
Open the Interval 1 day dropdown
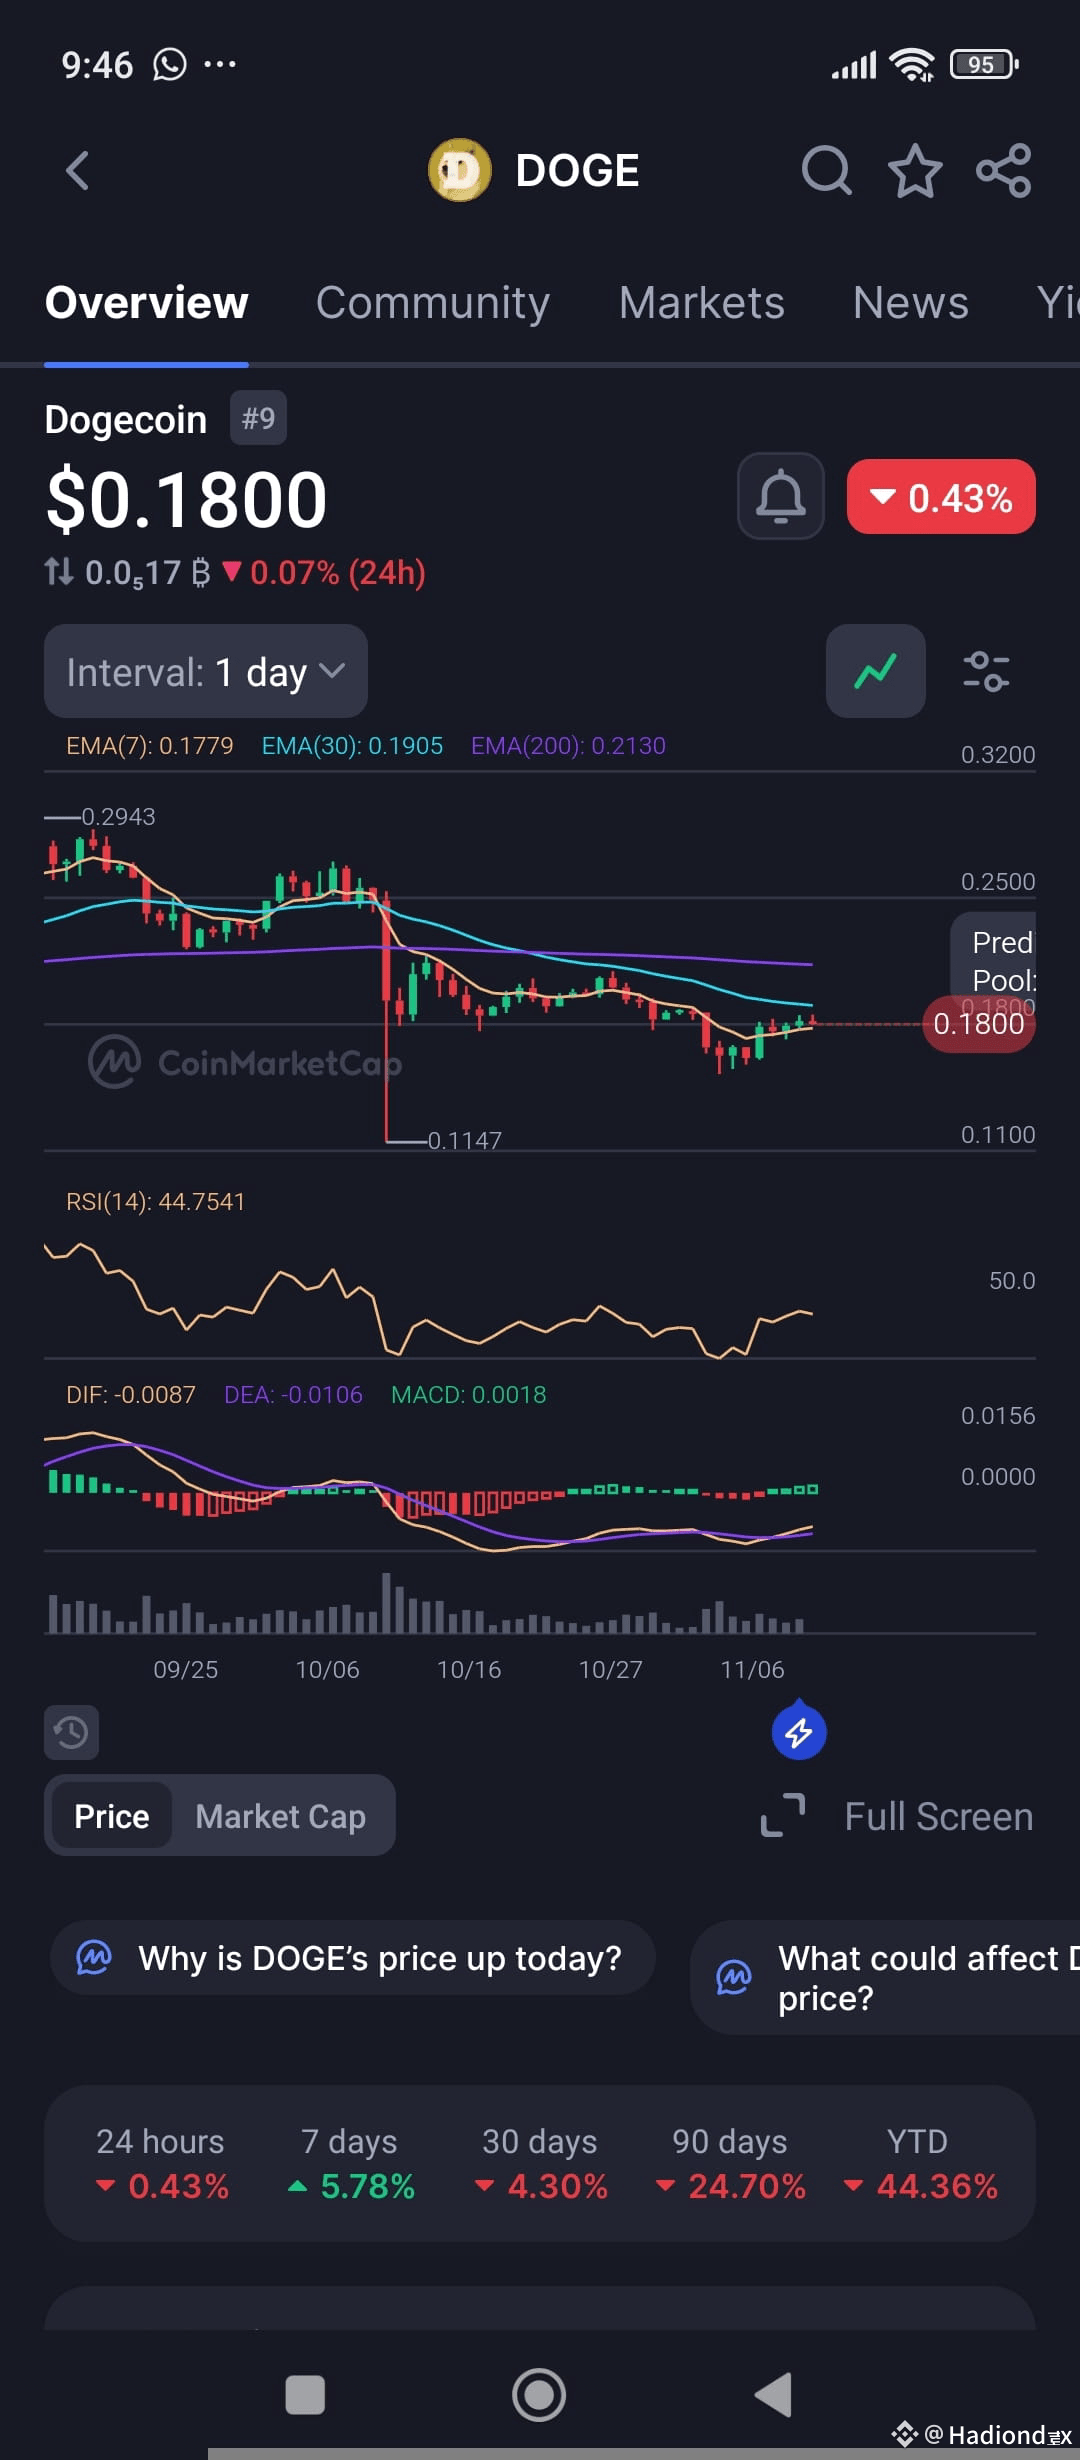pyautogui.click(x=206, y=671)
